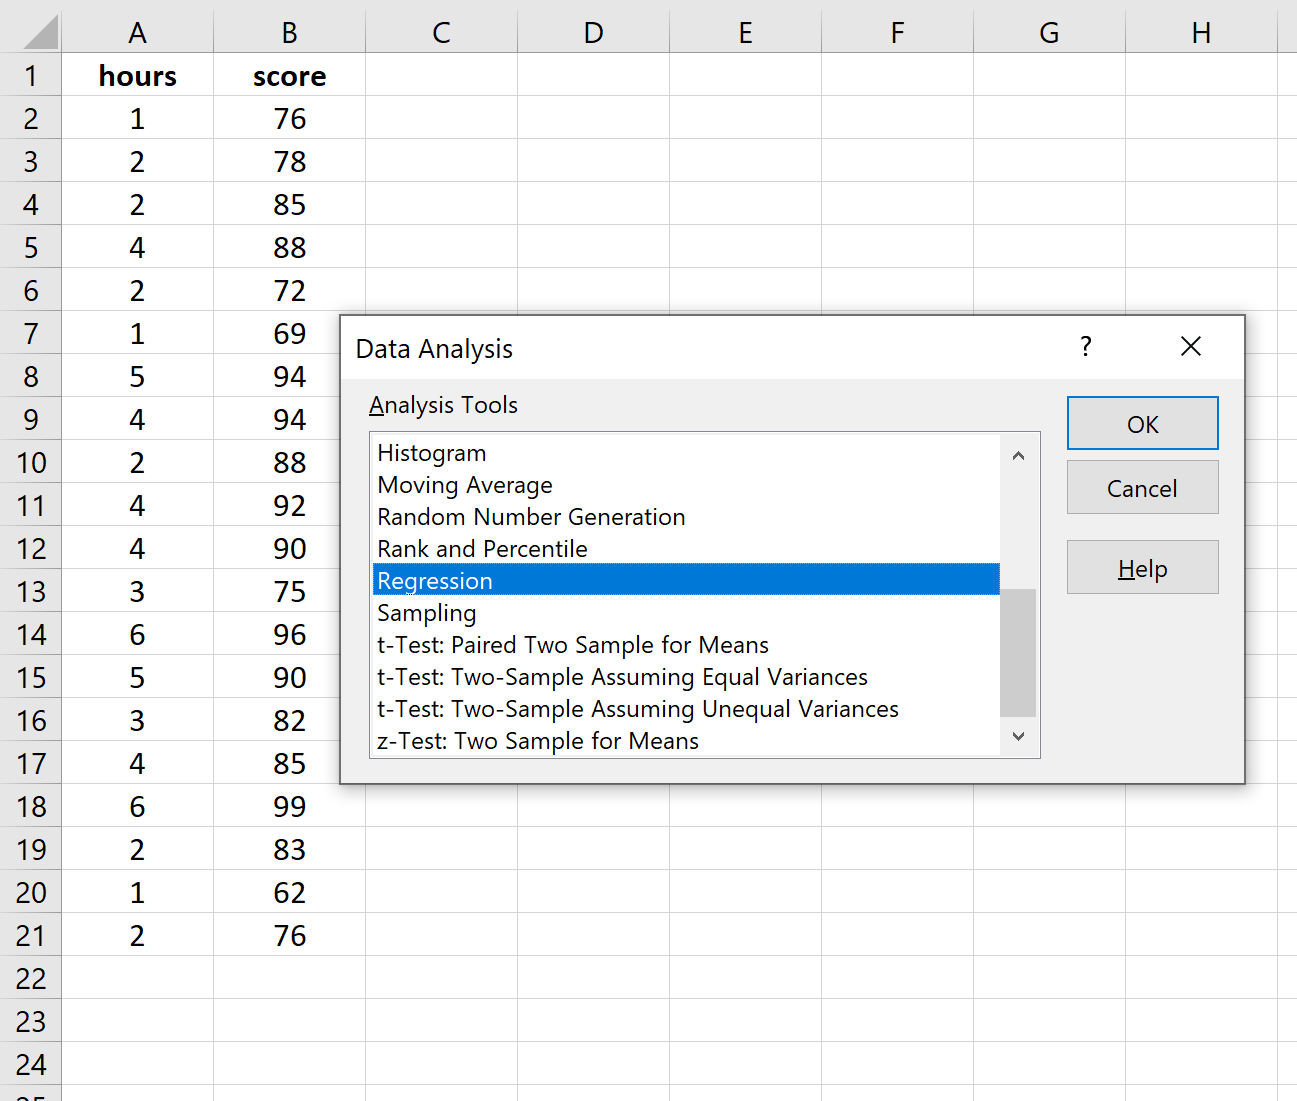The height and width of the screenshot is (1101, 1297).
Task: Select column D header
Action: (594, 33)
